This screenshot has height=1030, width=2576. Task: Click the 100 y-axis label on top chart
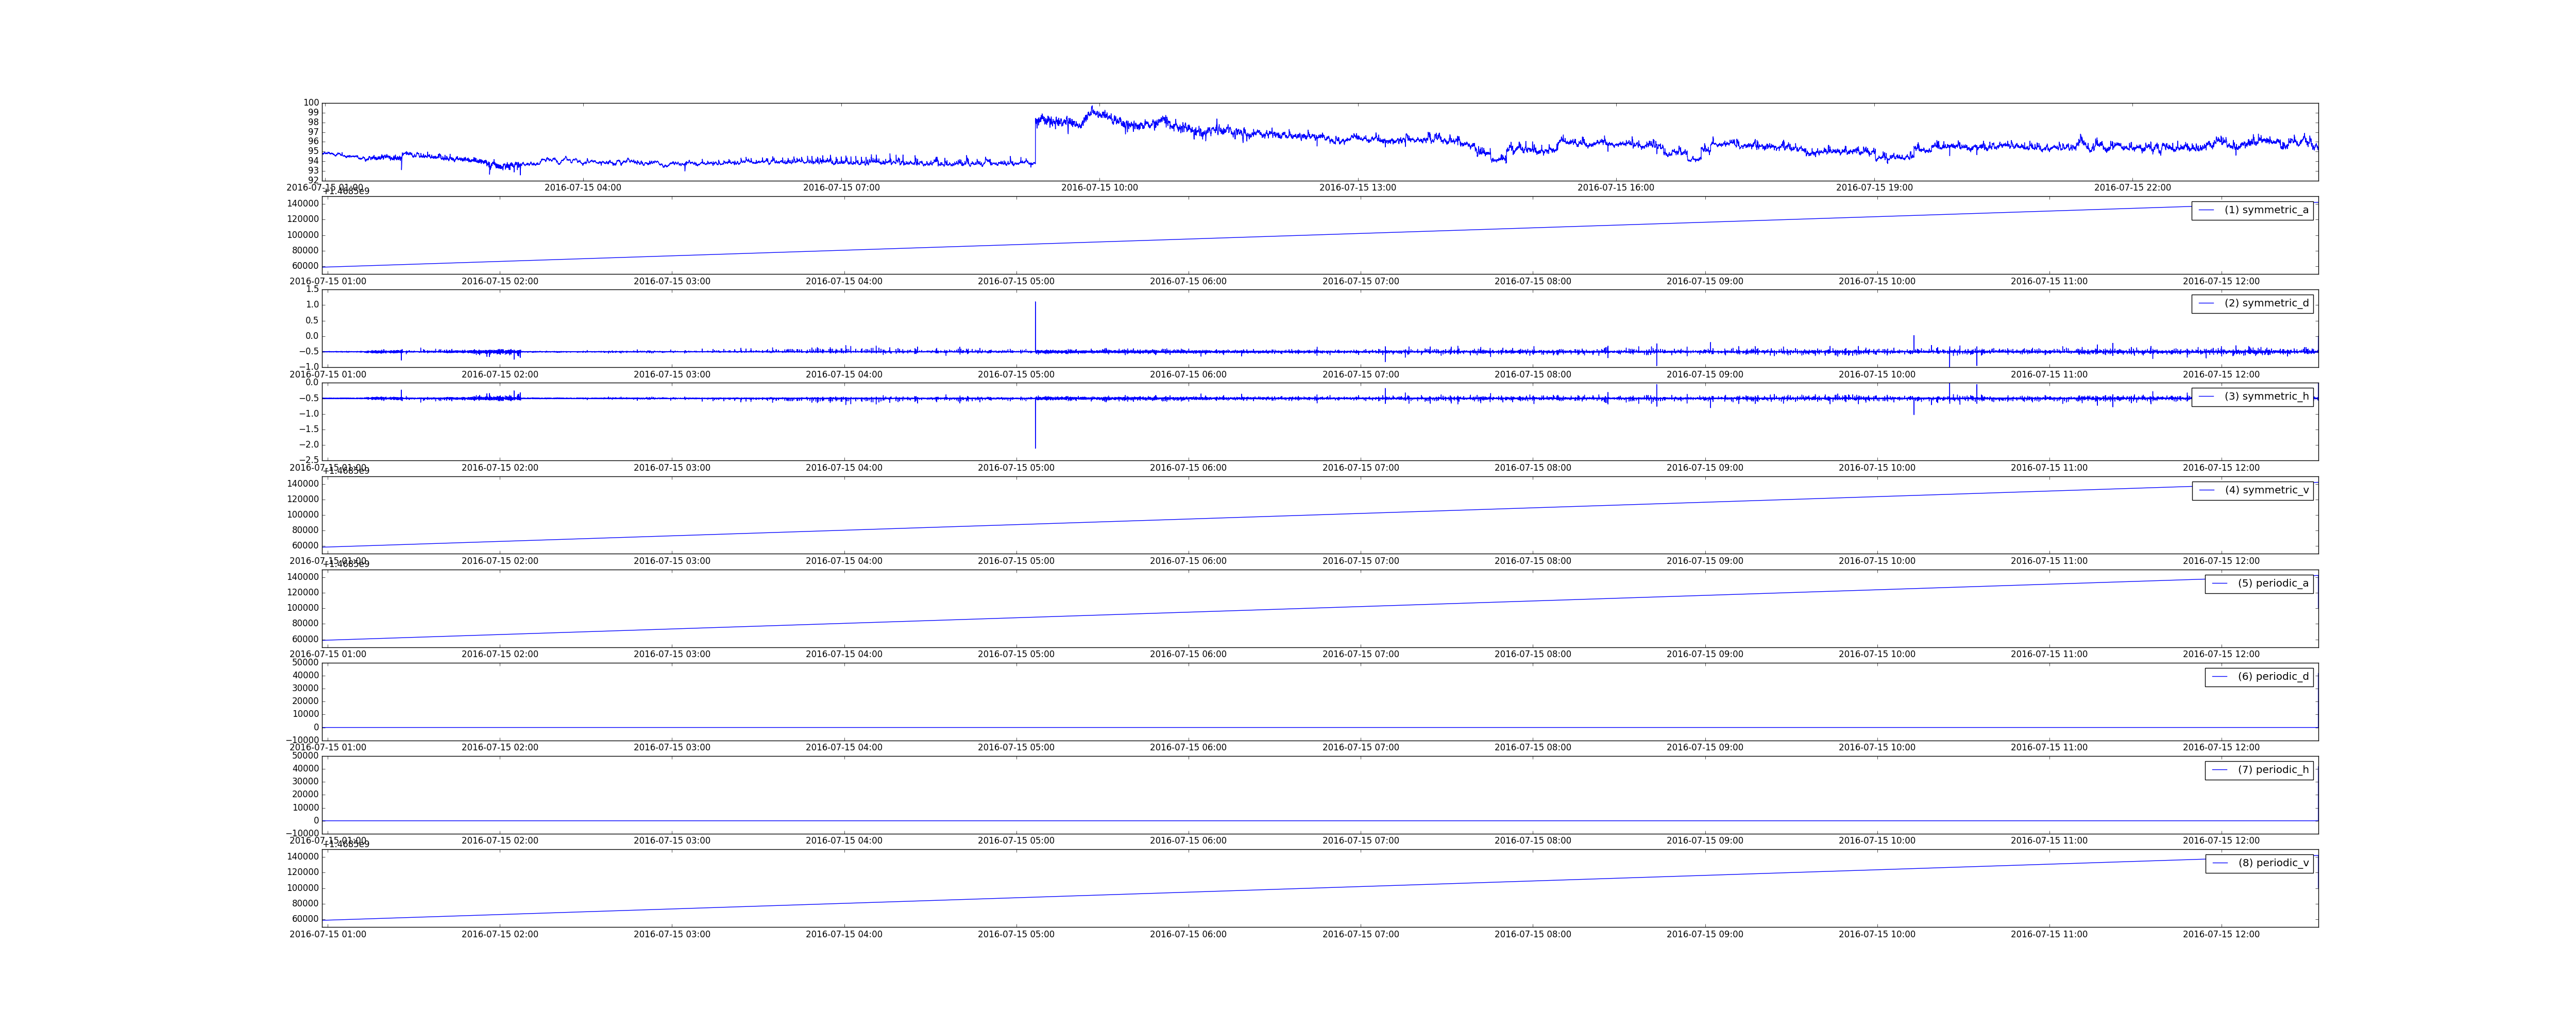[x=311, y=103]
